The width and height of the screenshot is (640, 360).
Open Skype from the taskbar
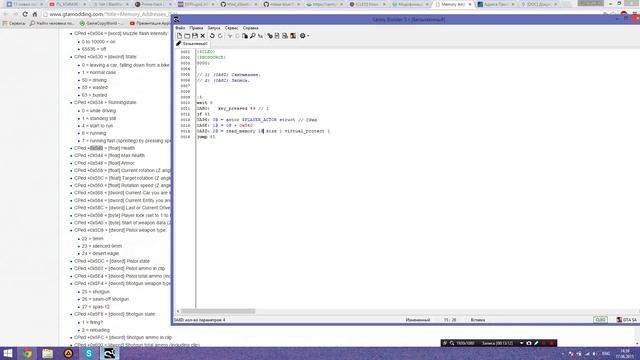pos(89,353)
